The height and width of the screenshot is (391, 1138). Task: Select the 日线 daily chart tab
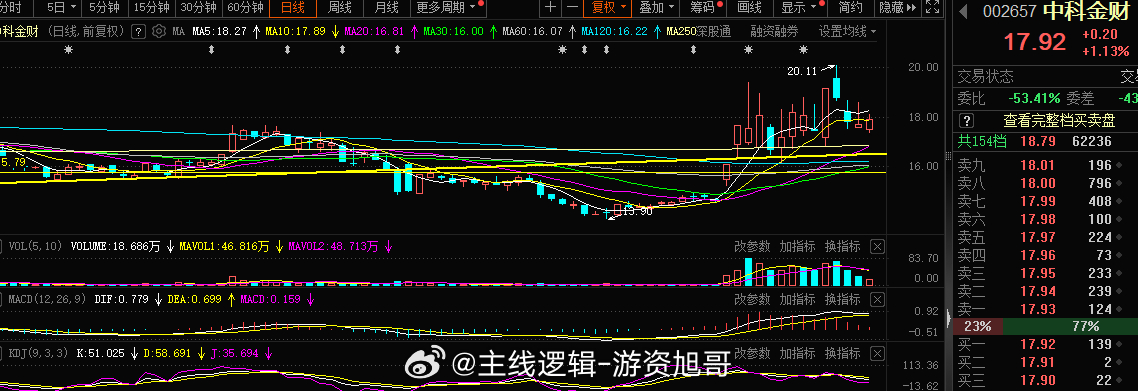tap(292, 8)
